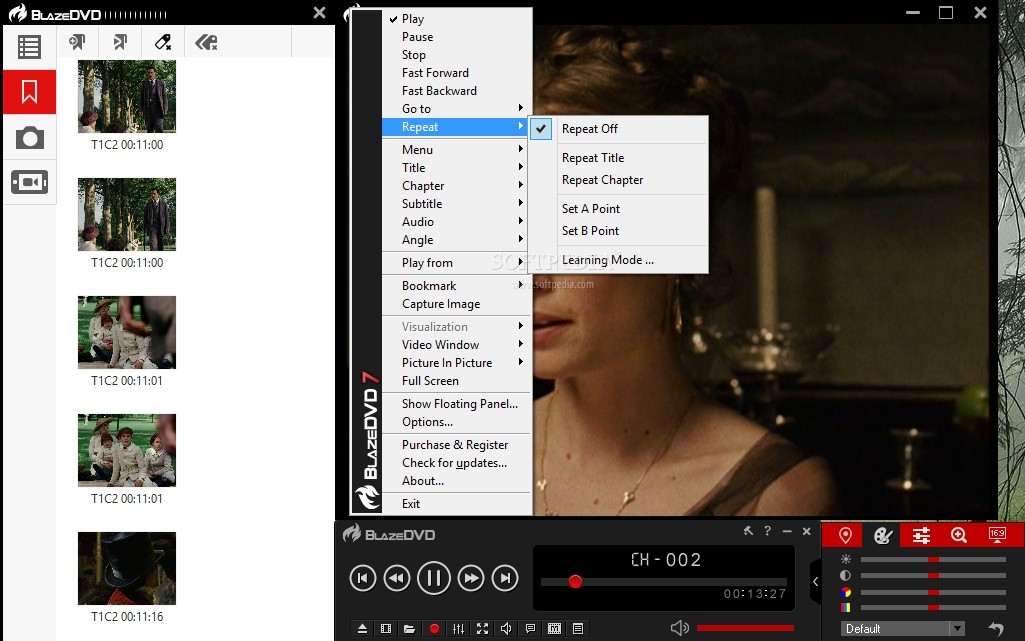Expand the Menu submenu
1025x641 pixels.
click(x=456, y=150)
